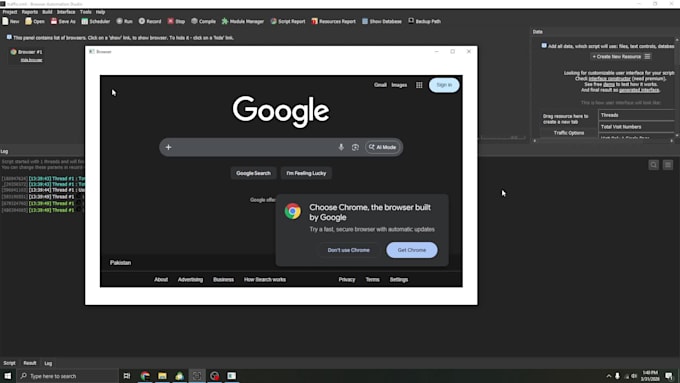Open the Privacy footer link
Viewport: 680px width, 383px height.
[347, 280]
